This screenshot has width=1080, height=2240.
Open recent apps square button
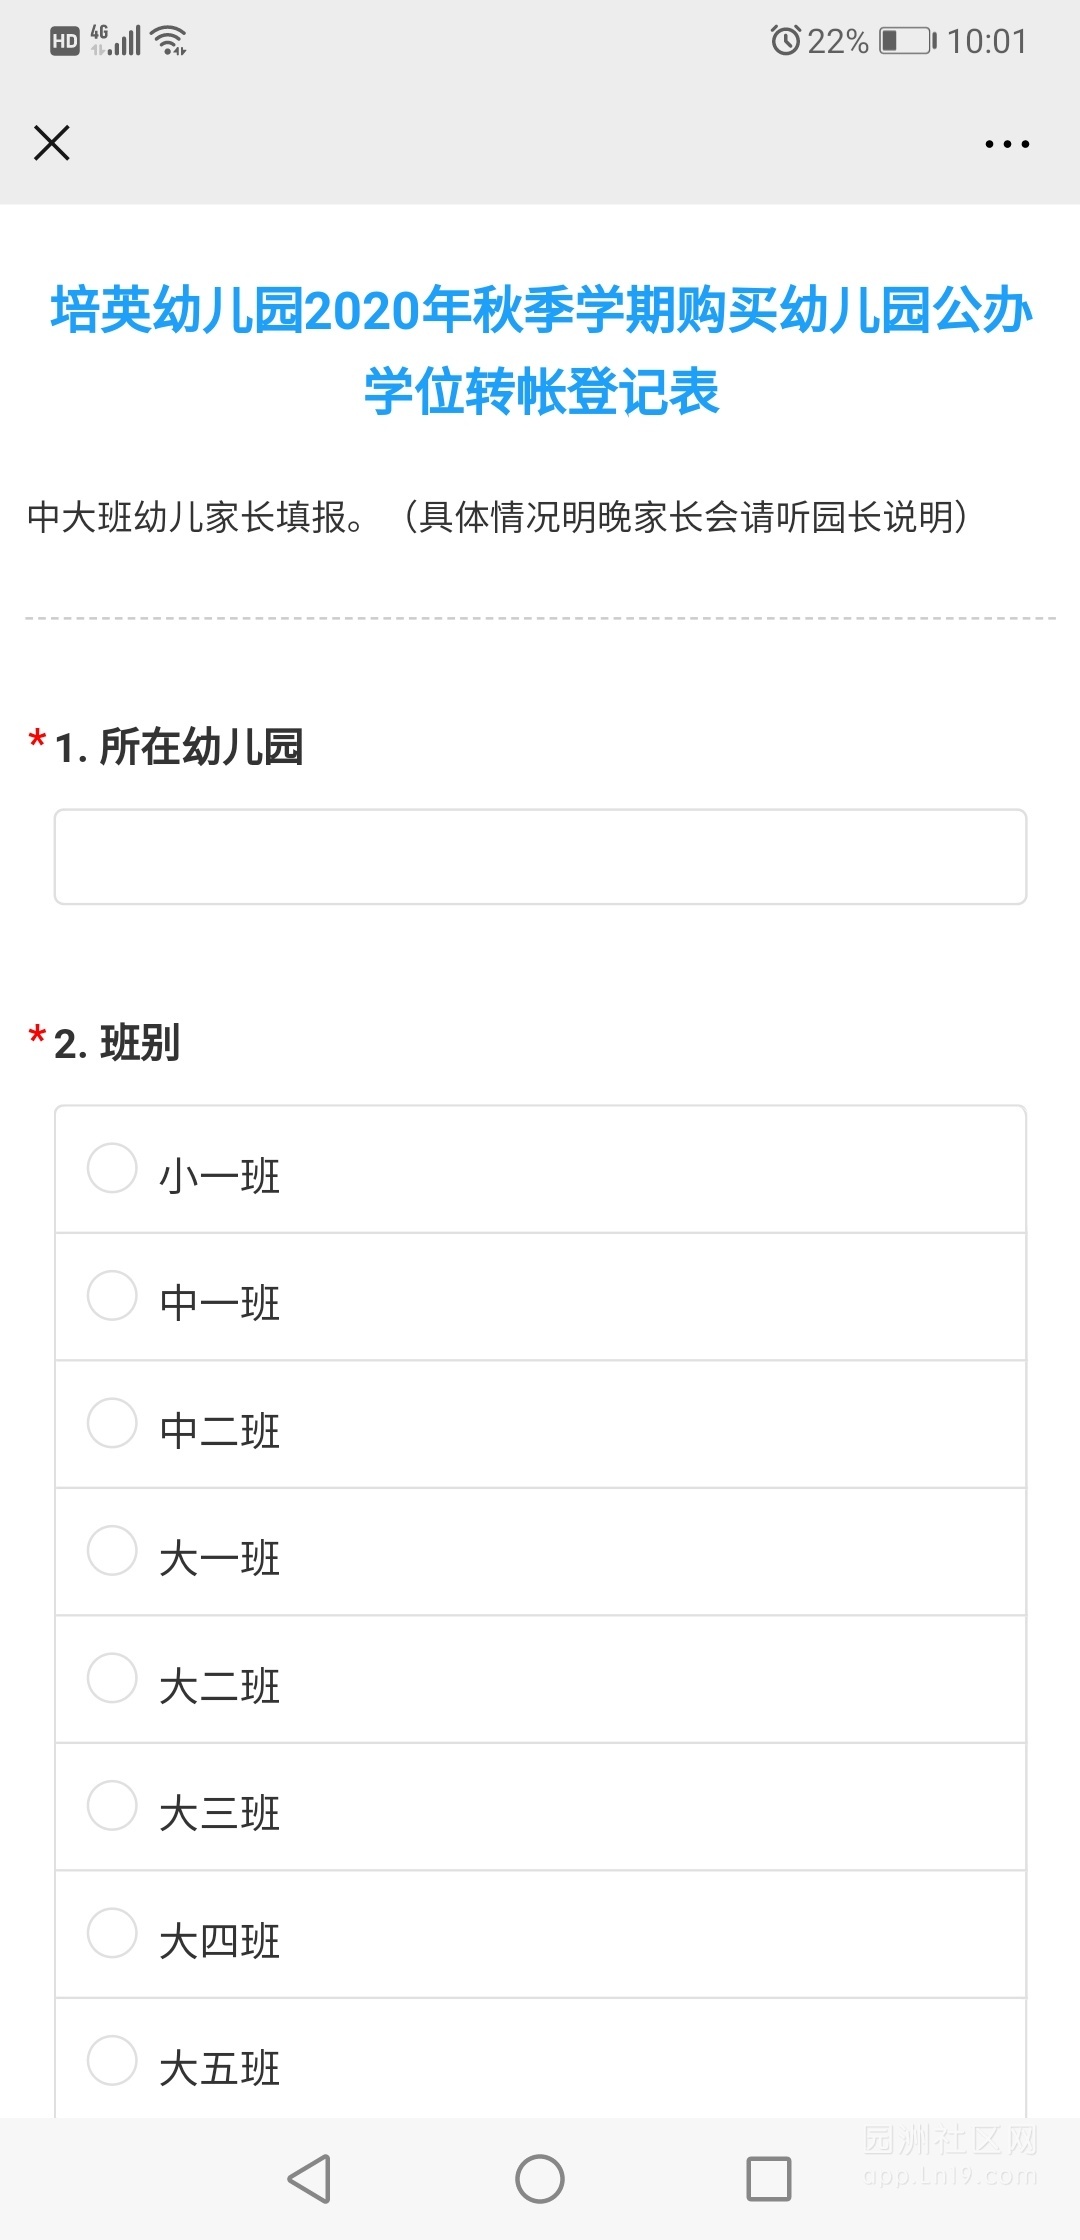pos(769,2178)
